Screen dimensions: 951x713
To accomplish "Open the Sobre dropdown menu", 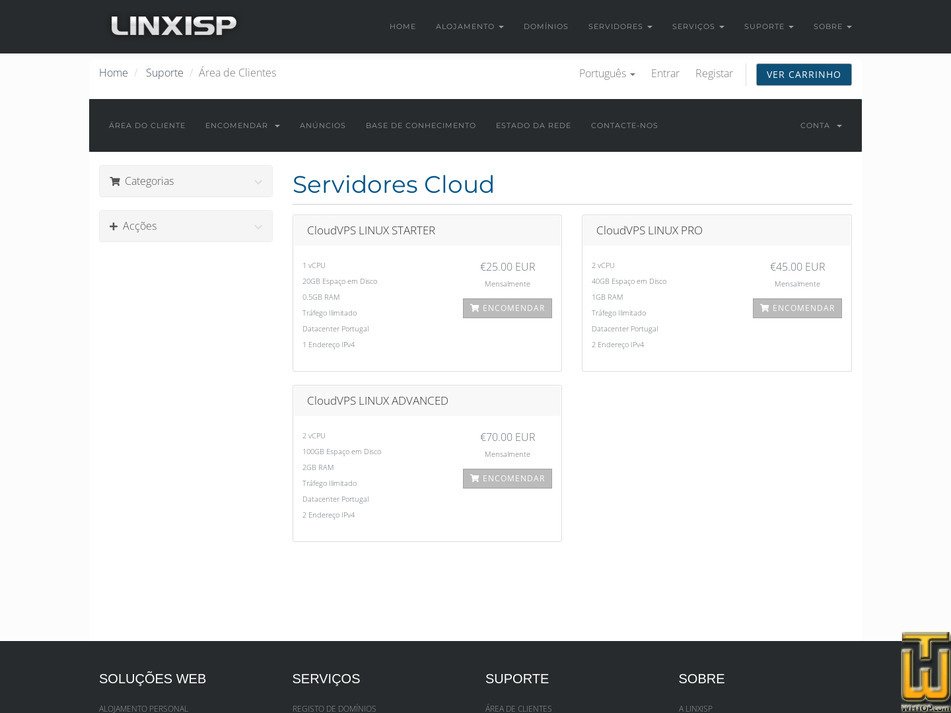I will (832, 27).
